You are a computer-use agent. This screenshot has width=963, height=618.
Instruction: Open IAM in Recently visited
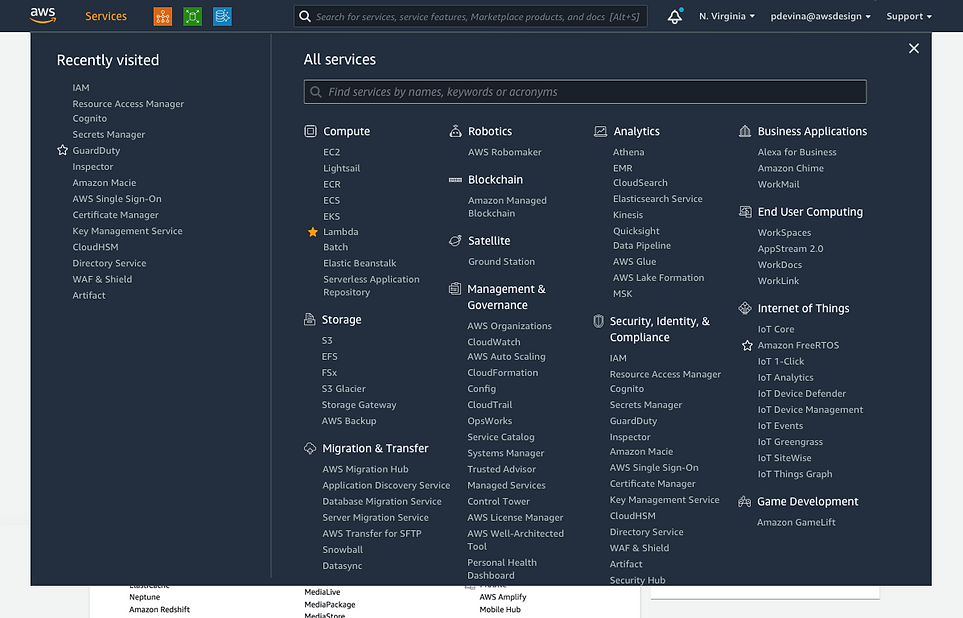point(80,88)
